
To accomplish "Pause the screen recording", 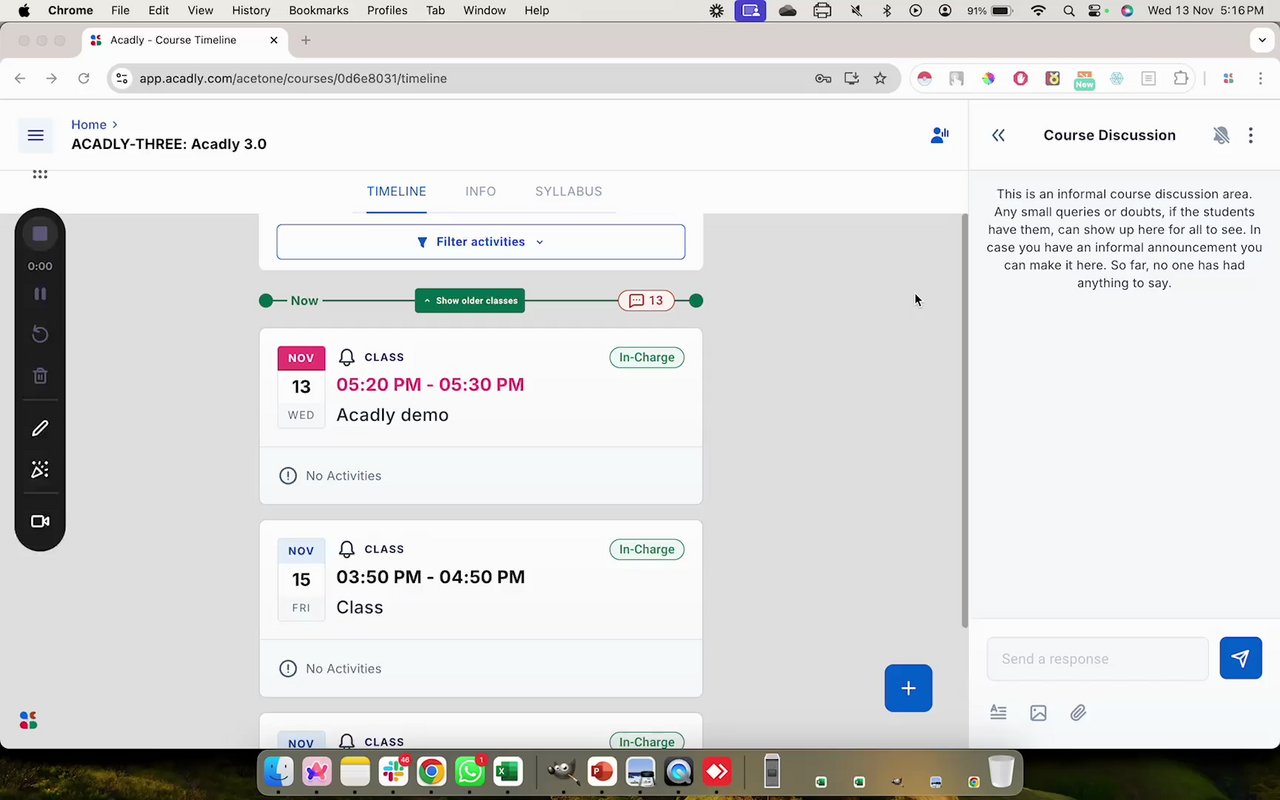I will coord(40,294).
